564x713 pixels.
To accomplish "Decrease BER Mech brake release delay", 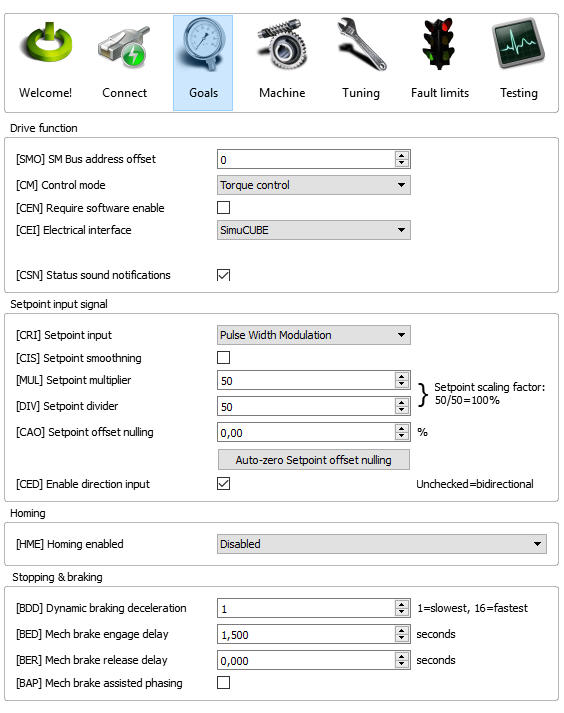I will 401,664.
